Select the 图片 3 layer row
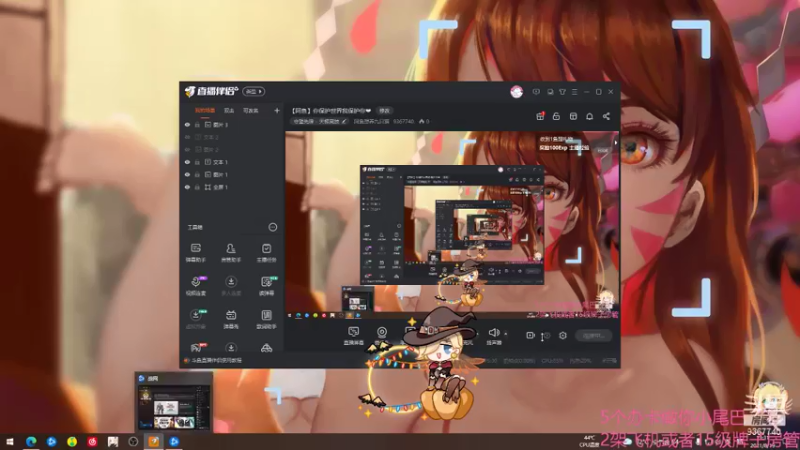Screen dimensions: 800x450 pos(232,125)
